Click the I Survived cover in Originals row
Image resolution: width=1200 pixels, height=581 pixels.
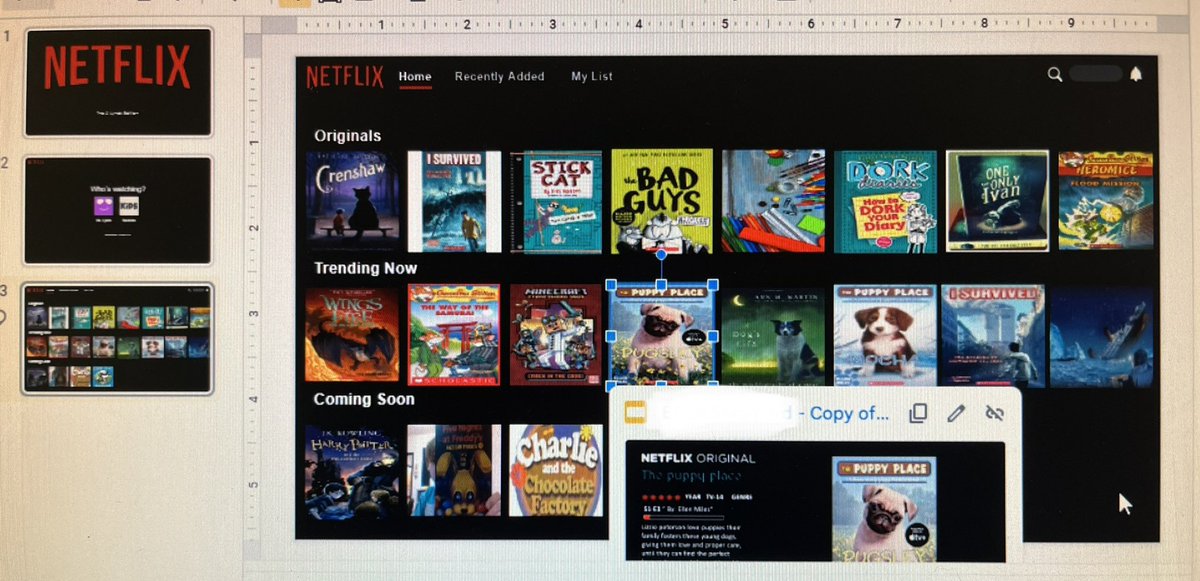pyautogui.click(x=454, y=201)
